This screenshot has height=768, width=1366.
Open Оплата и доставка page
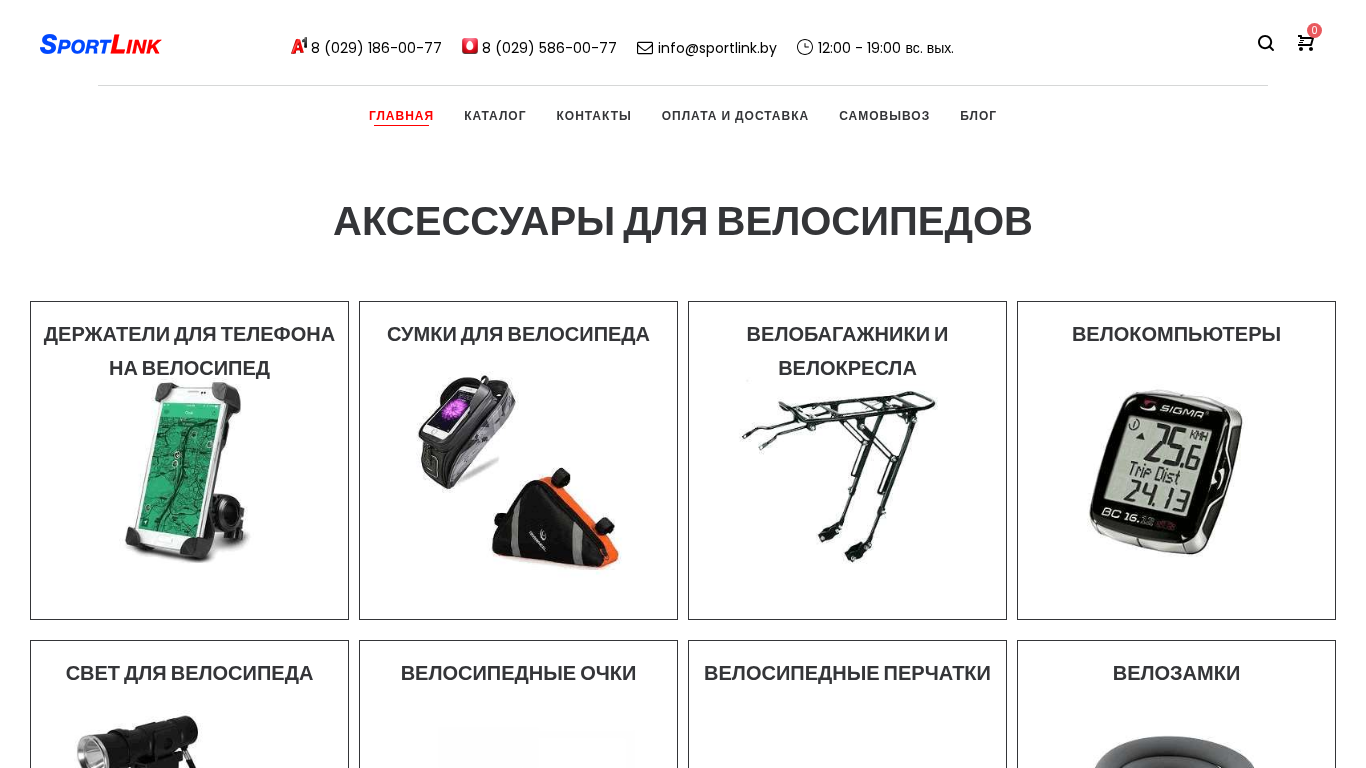(735, 116)
